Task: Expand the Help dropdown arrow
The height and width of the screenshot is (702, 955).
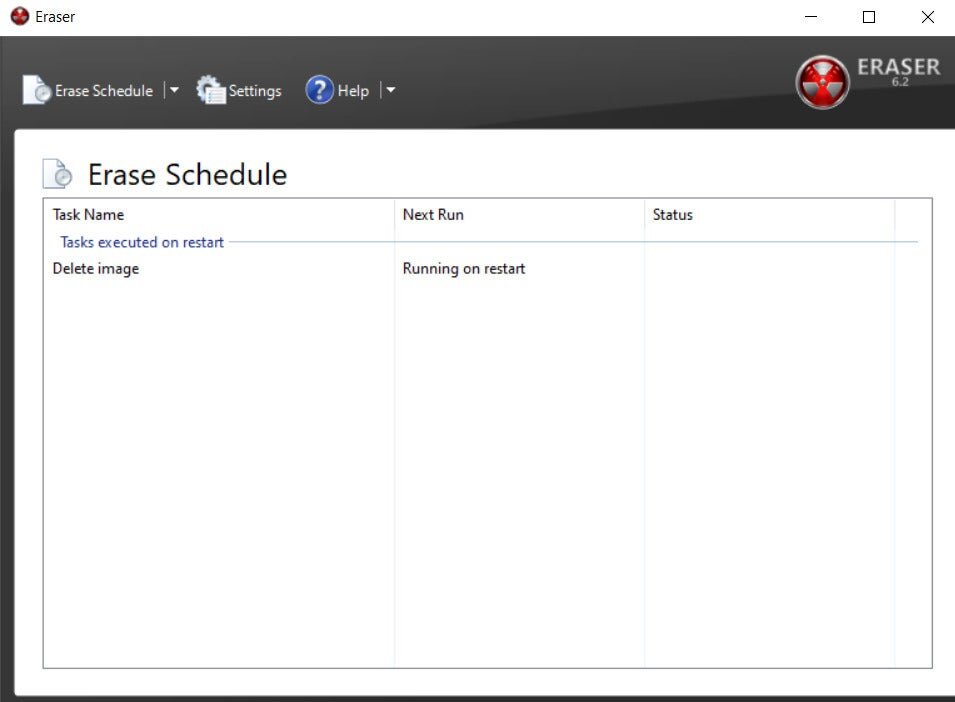Action: click(390, 90)
